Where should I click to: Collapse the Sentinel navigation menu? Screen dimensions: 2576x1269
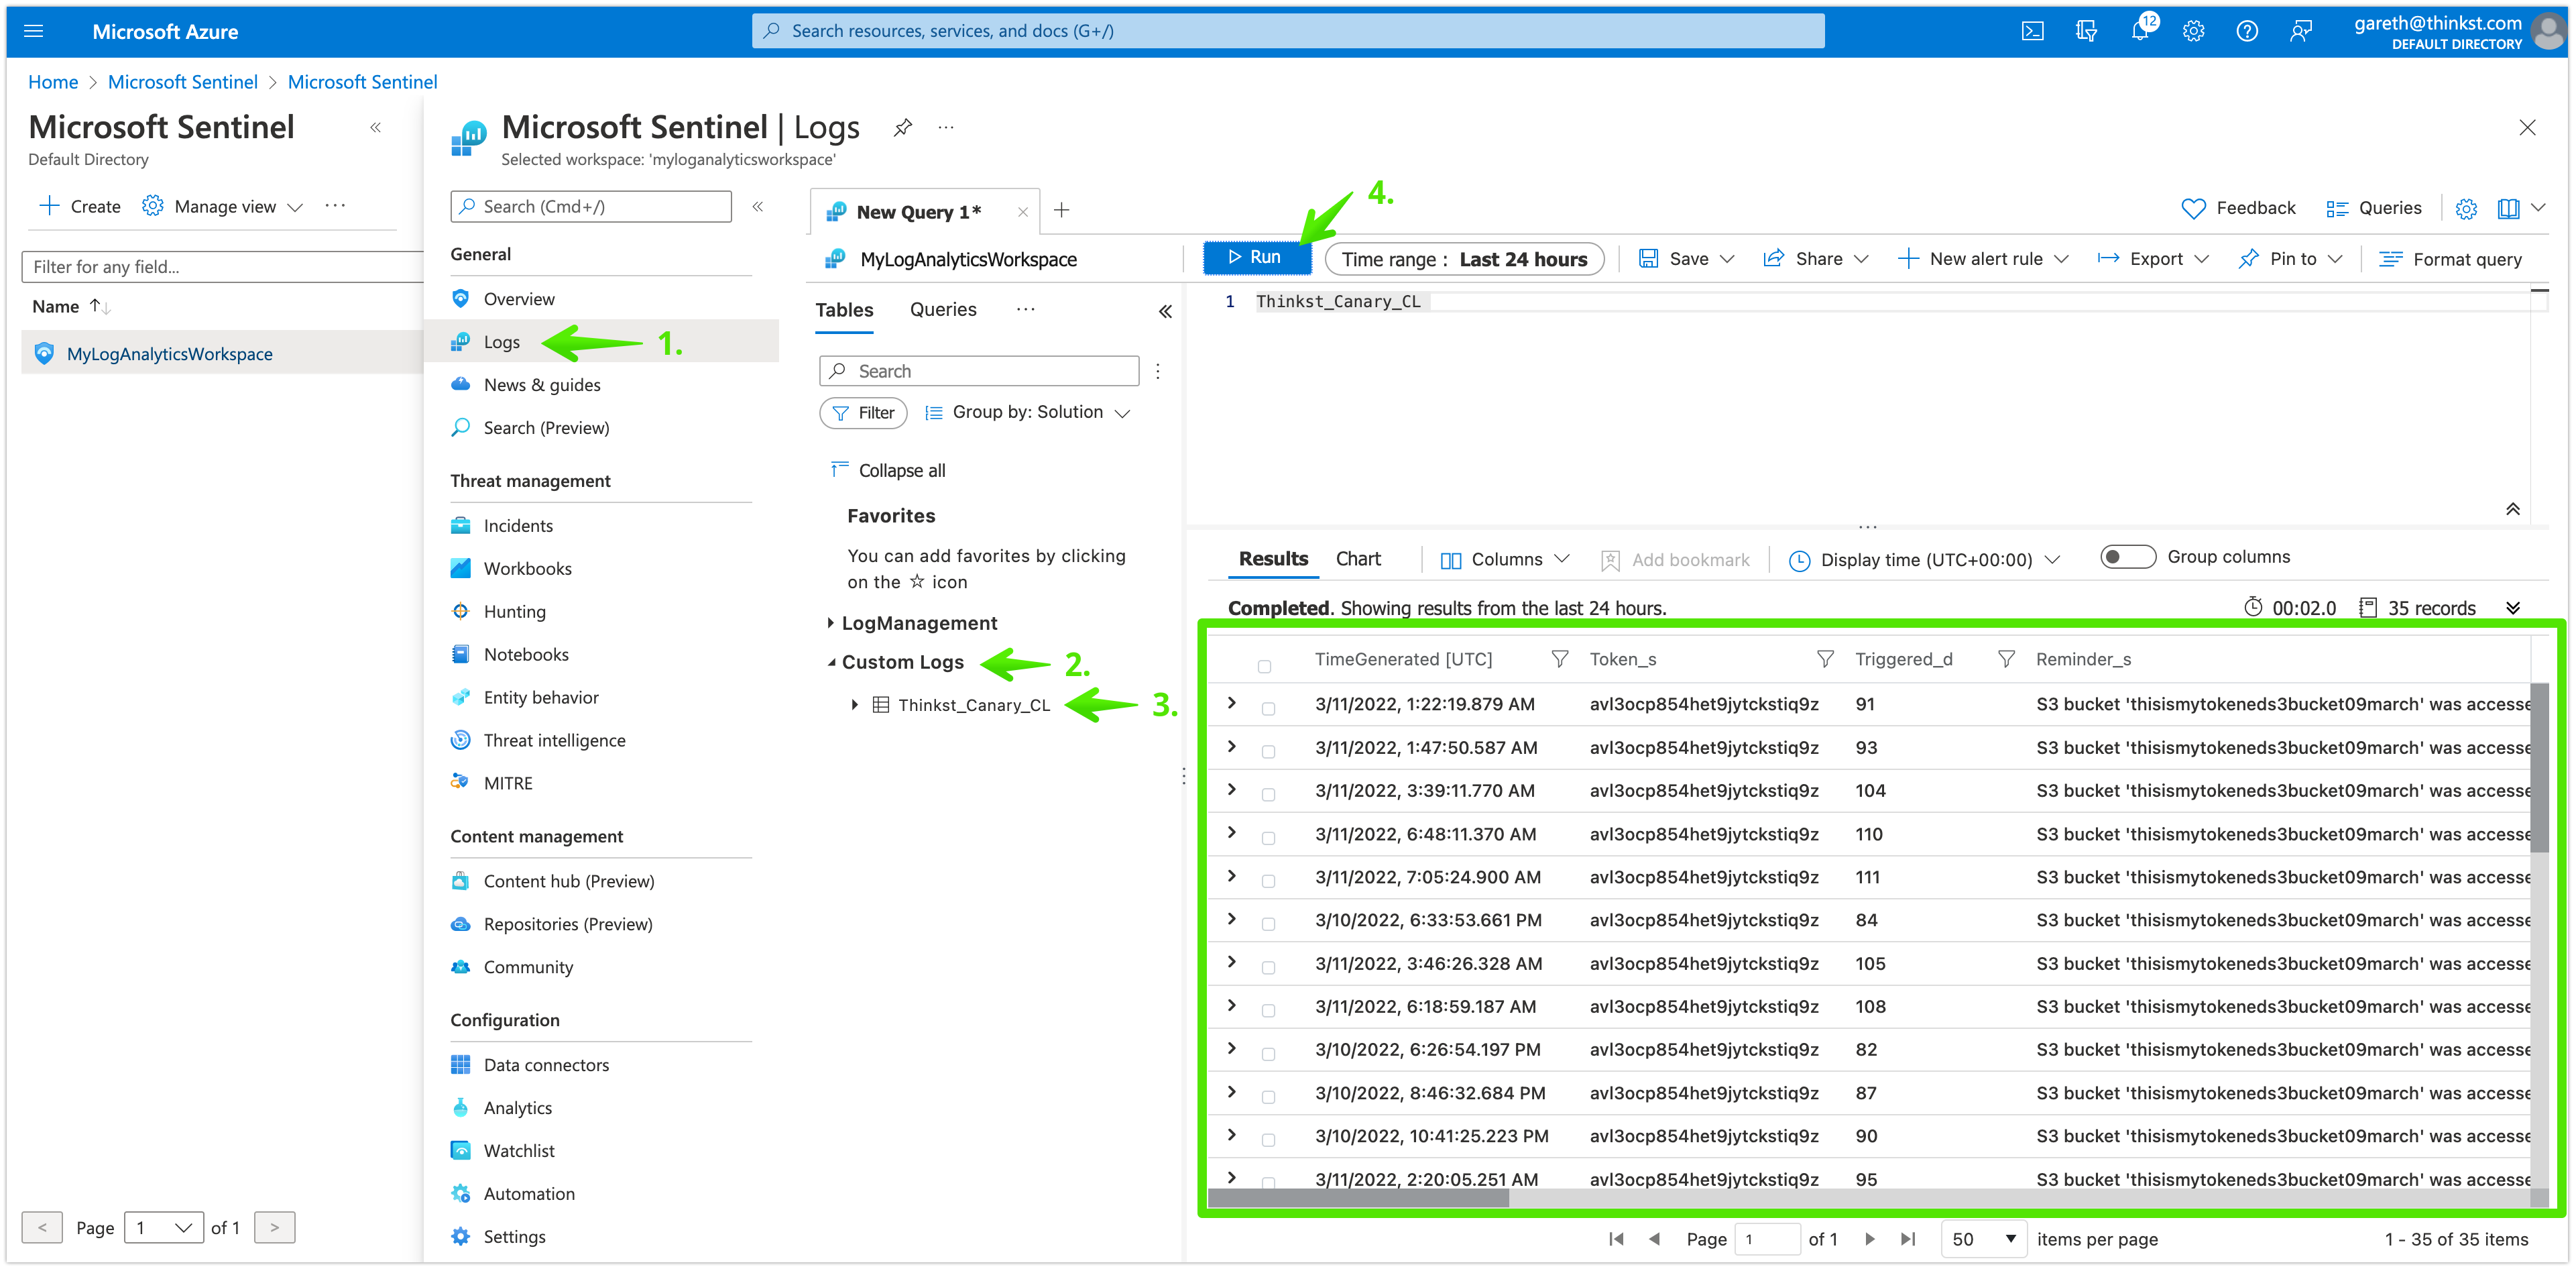[x=758, y=206]
